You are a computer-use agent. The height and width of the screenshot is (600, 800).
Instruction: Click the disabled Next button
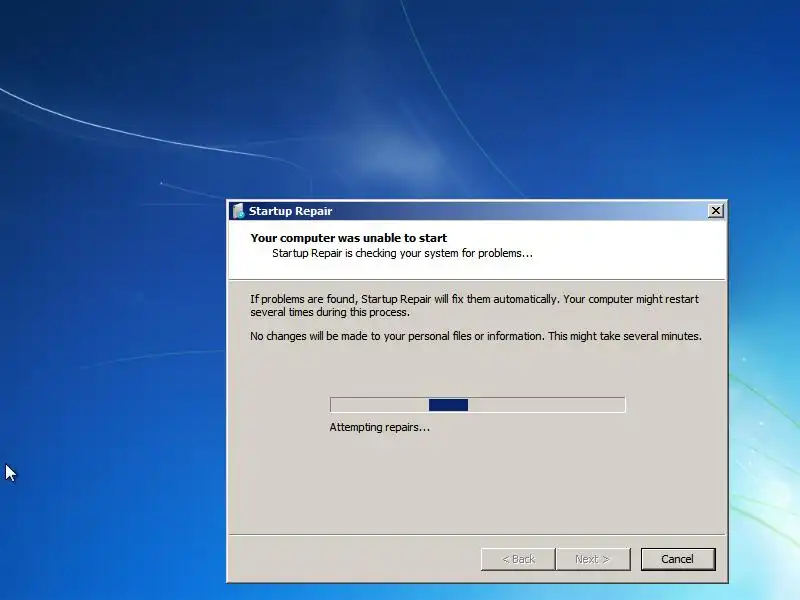tap(593, 559)
